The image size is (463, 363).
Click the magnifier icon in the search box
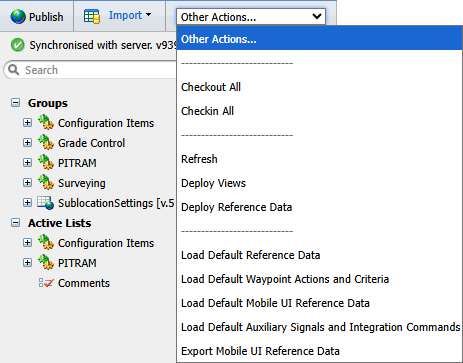pyautogui.click(x=14, y=70)
